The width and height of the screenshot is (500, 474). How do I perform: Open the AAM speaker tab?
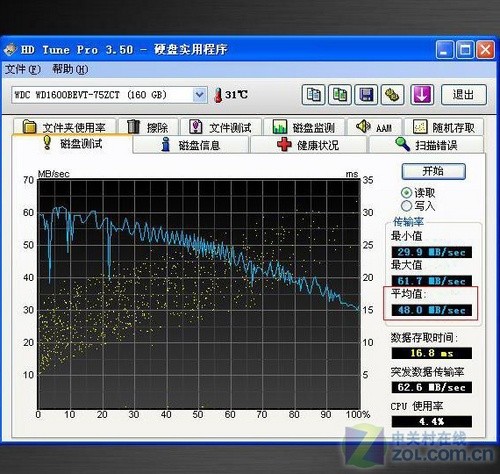(375, 127)
